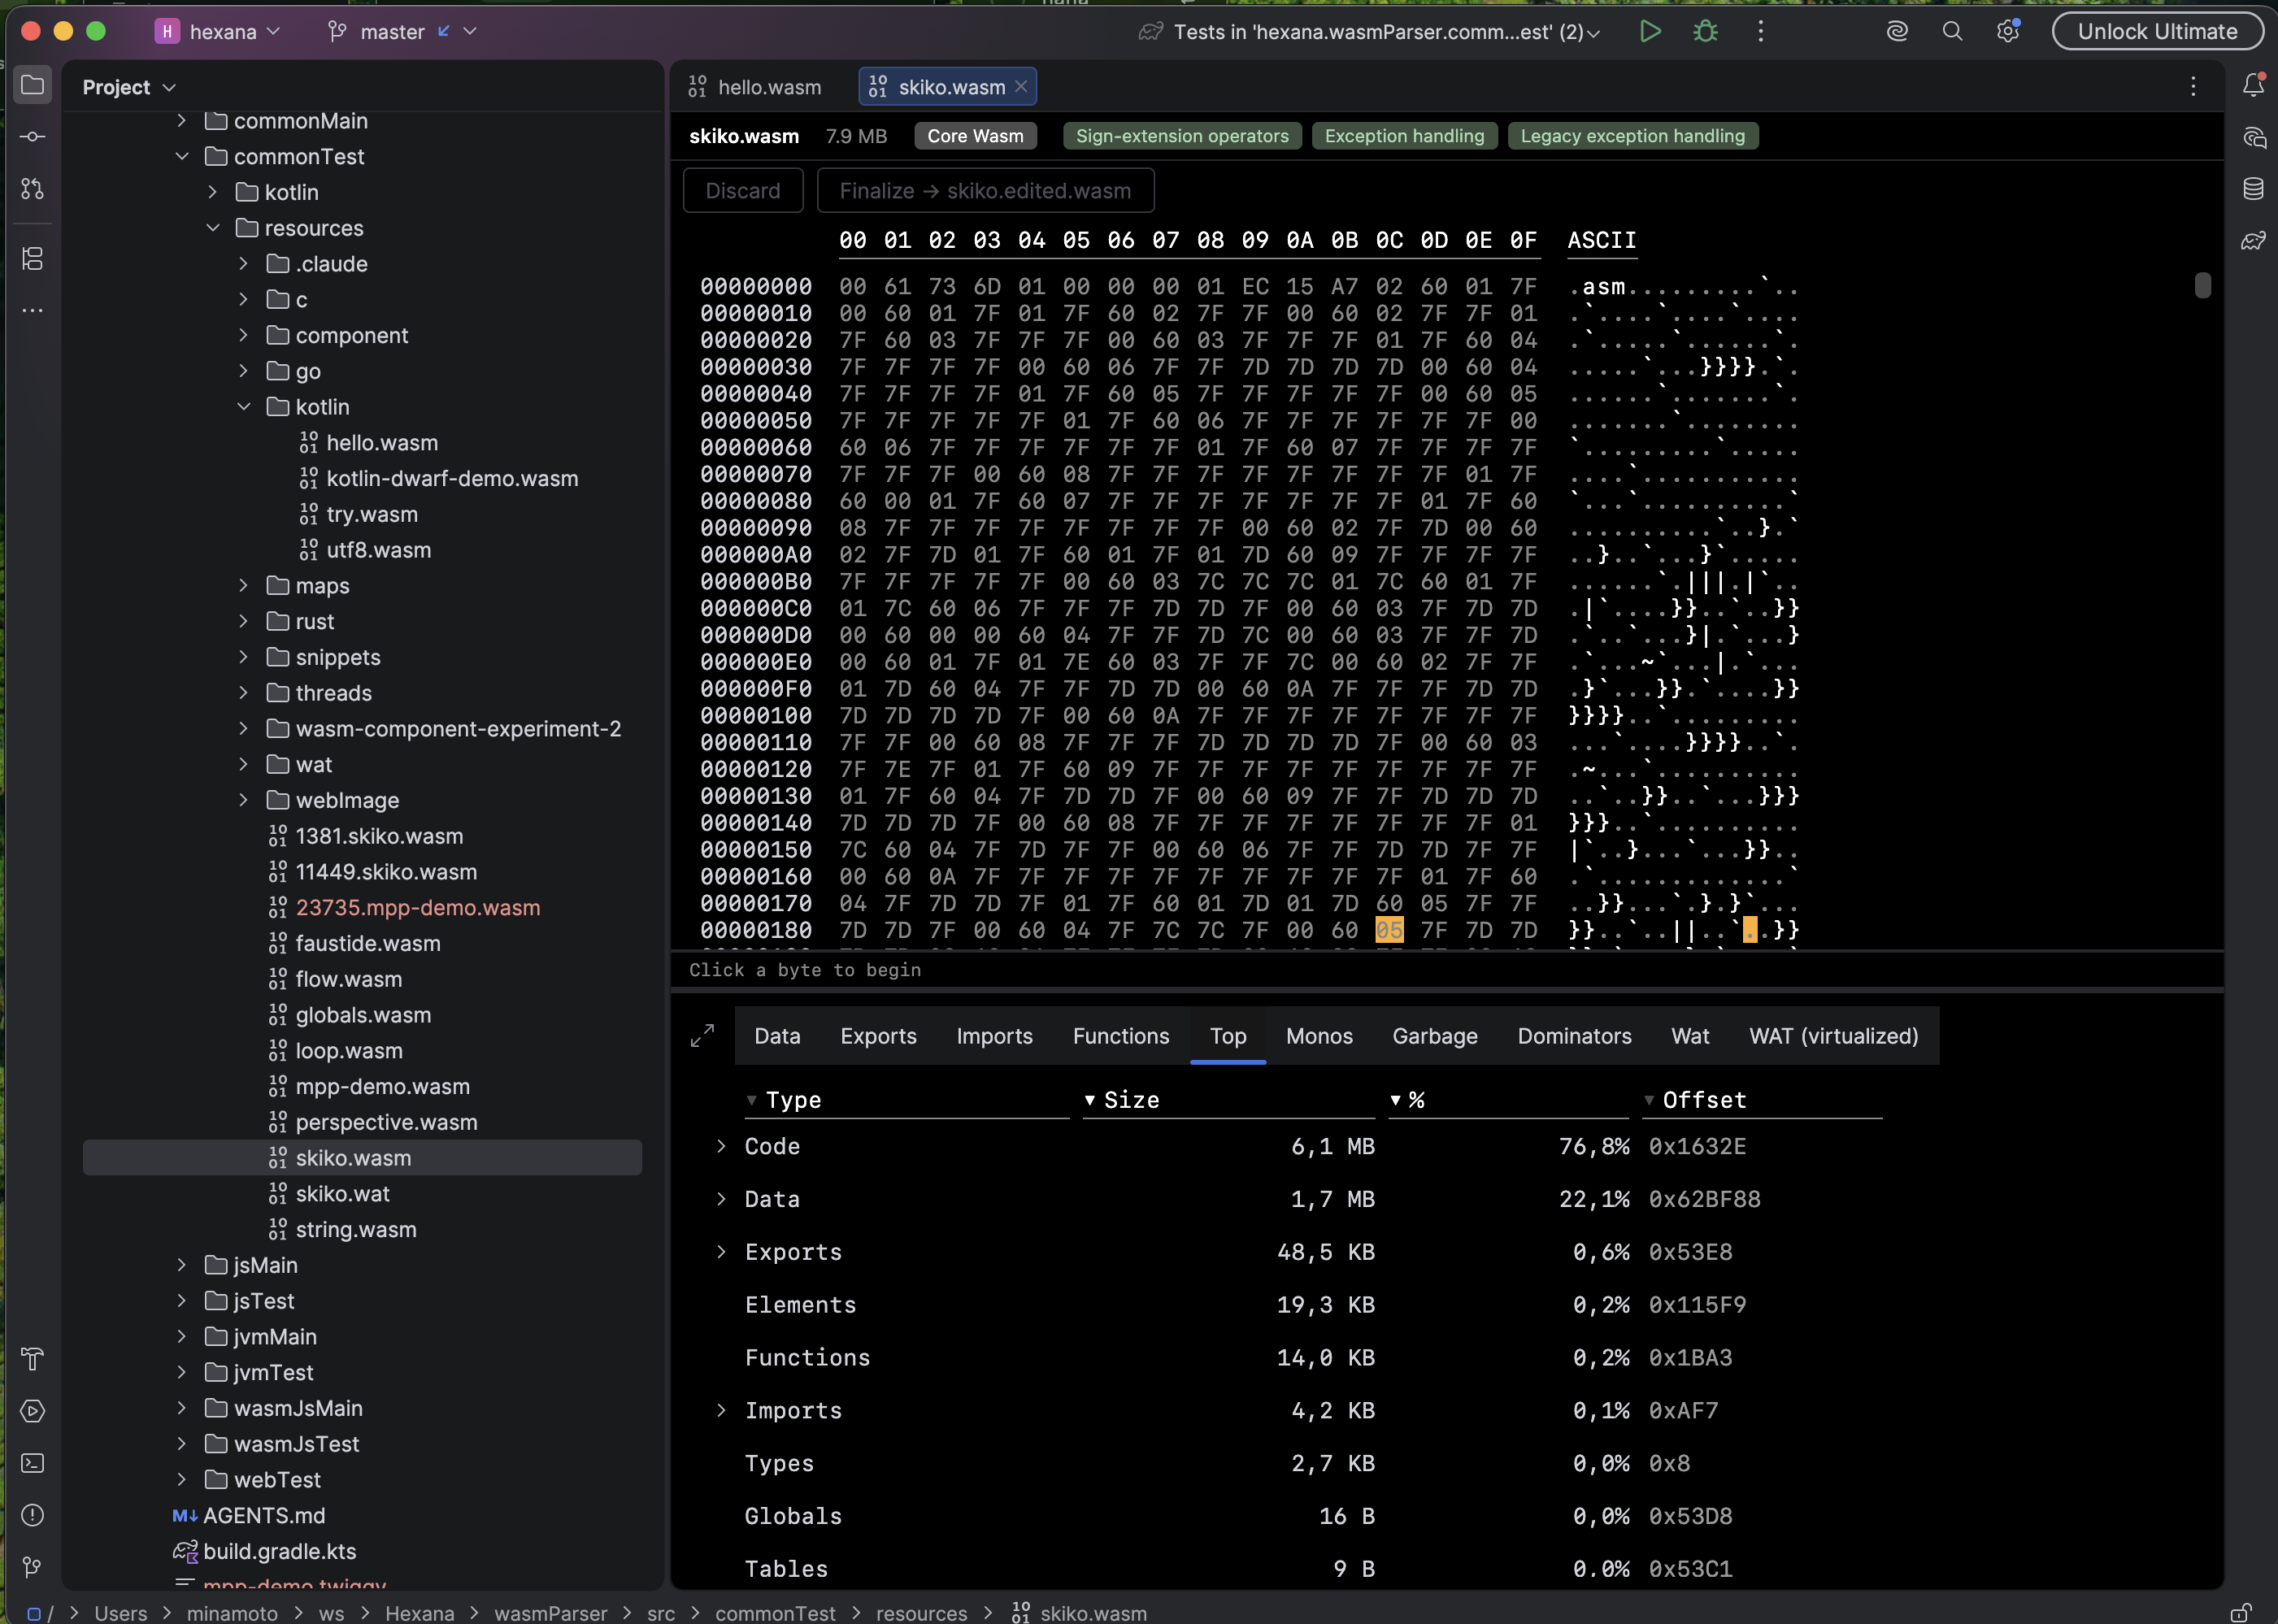Expand the bottom panel to full size

pos(703,1035)
